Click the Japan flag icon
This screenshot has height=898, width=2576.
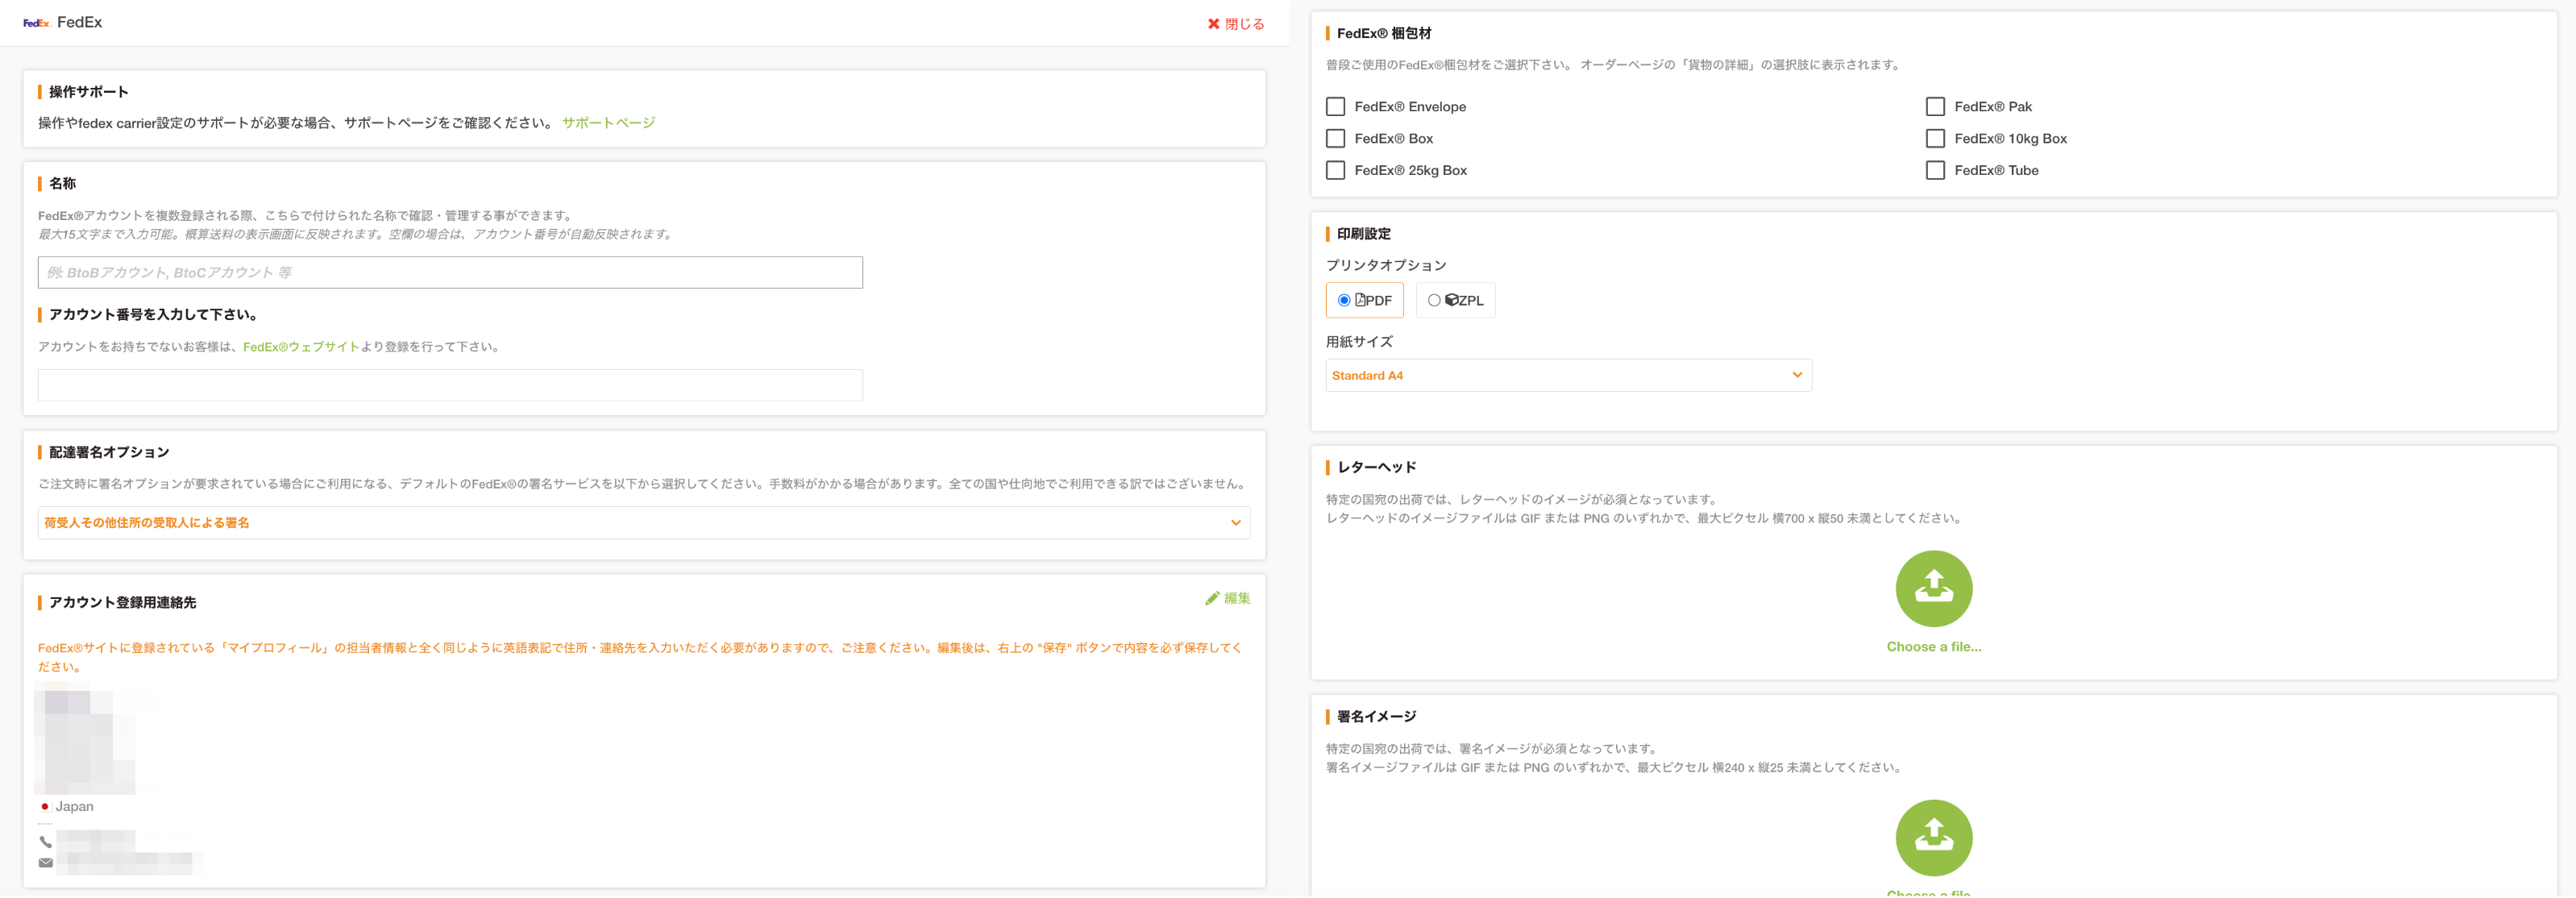point(45,807)
